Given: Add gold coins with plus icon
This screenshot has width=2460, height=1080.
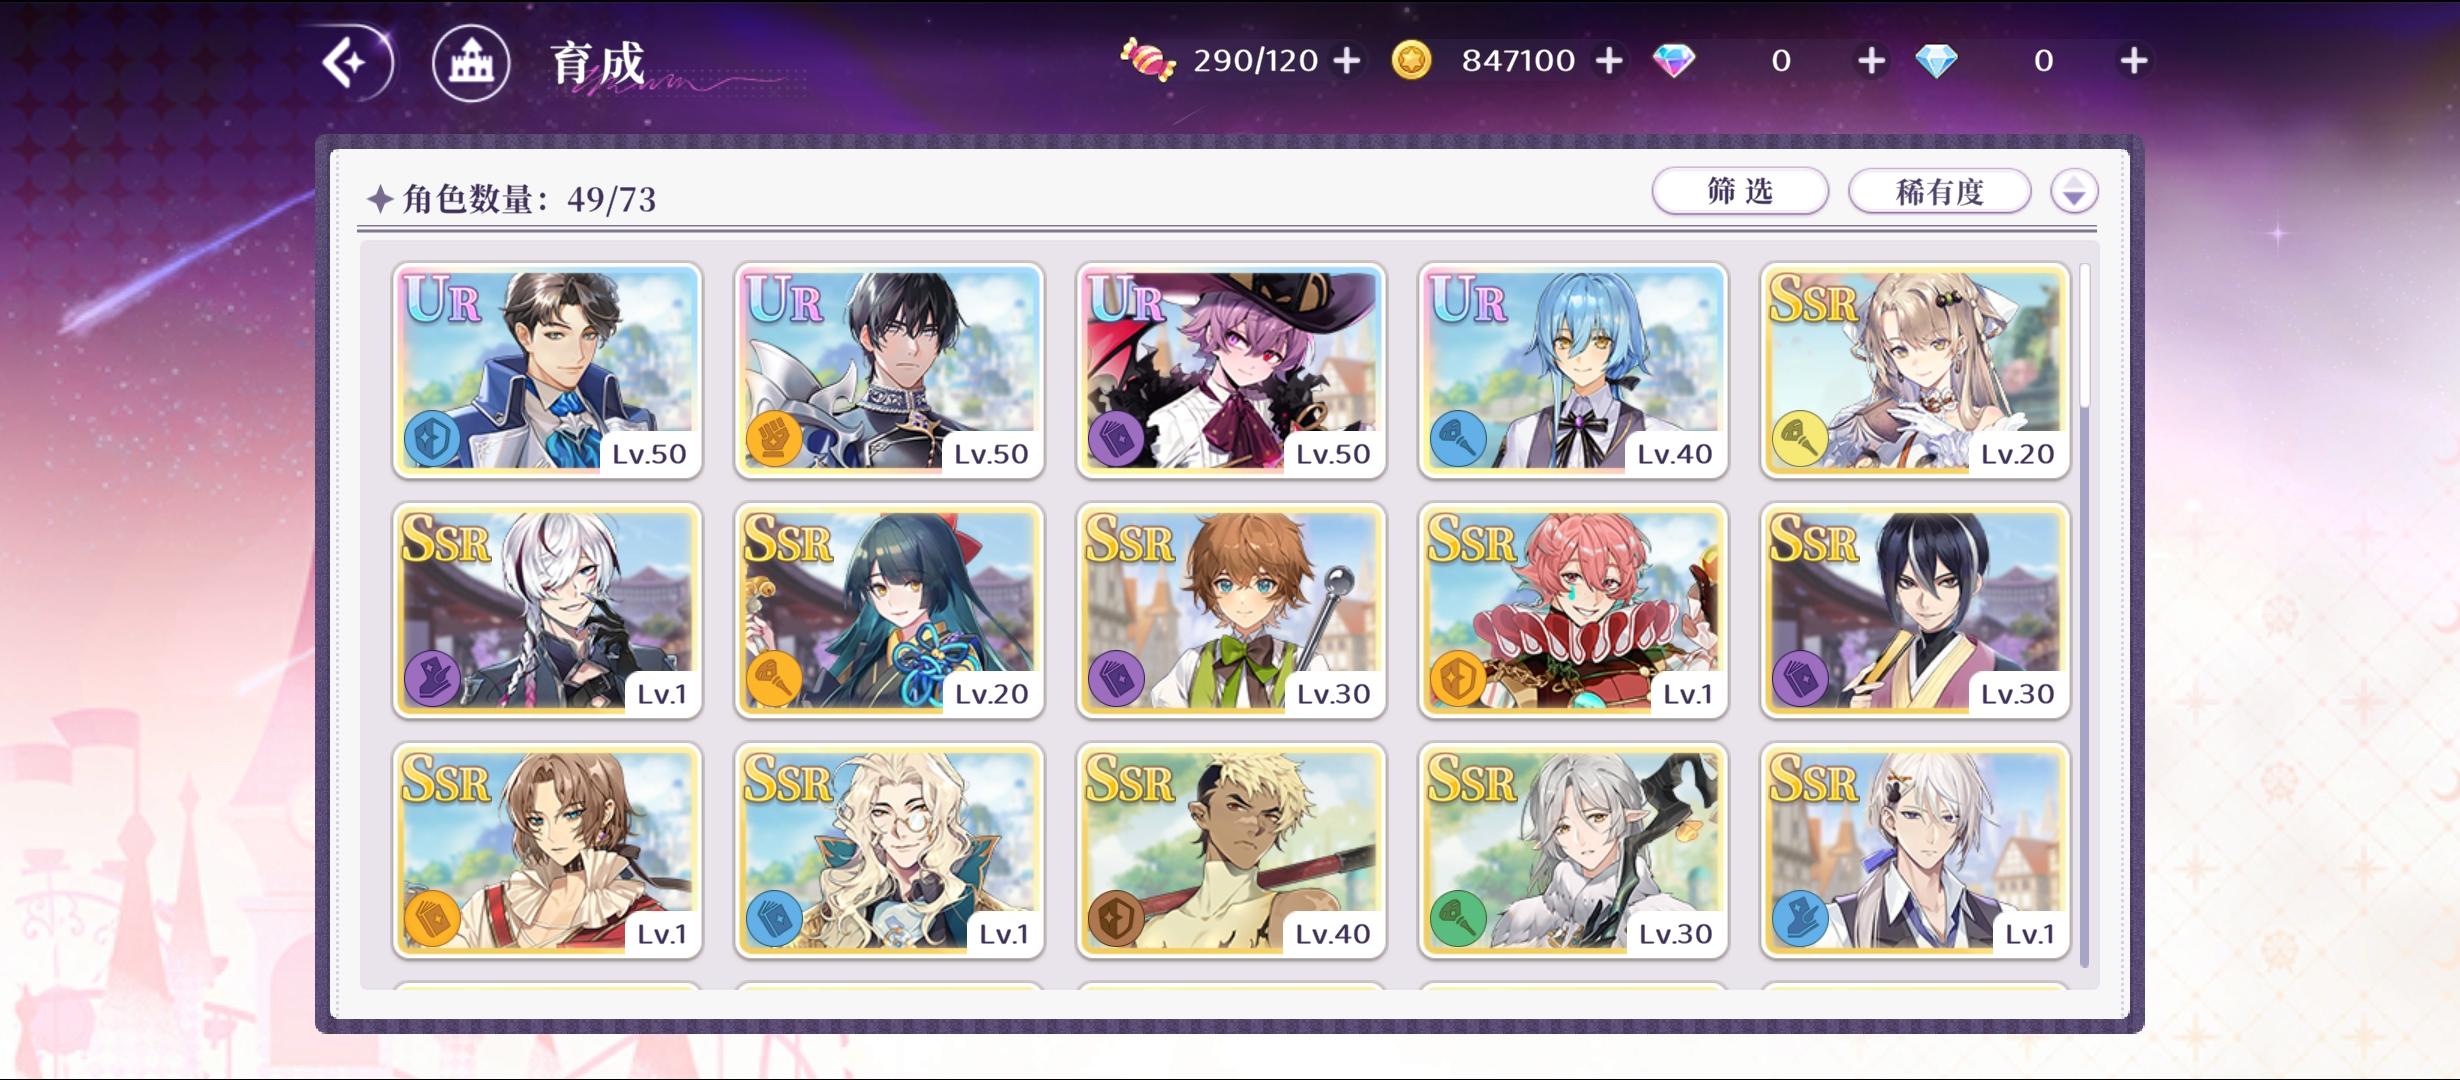Looking at the screenshot, I should (x=1608, y=61).
